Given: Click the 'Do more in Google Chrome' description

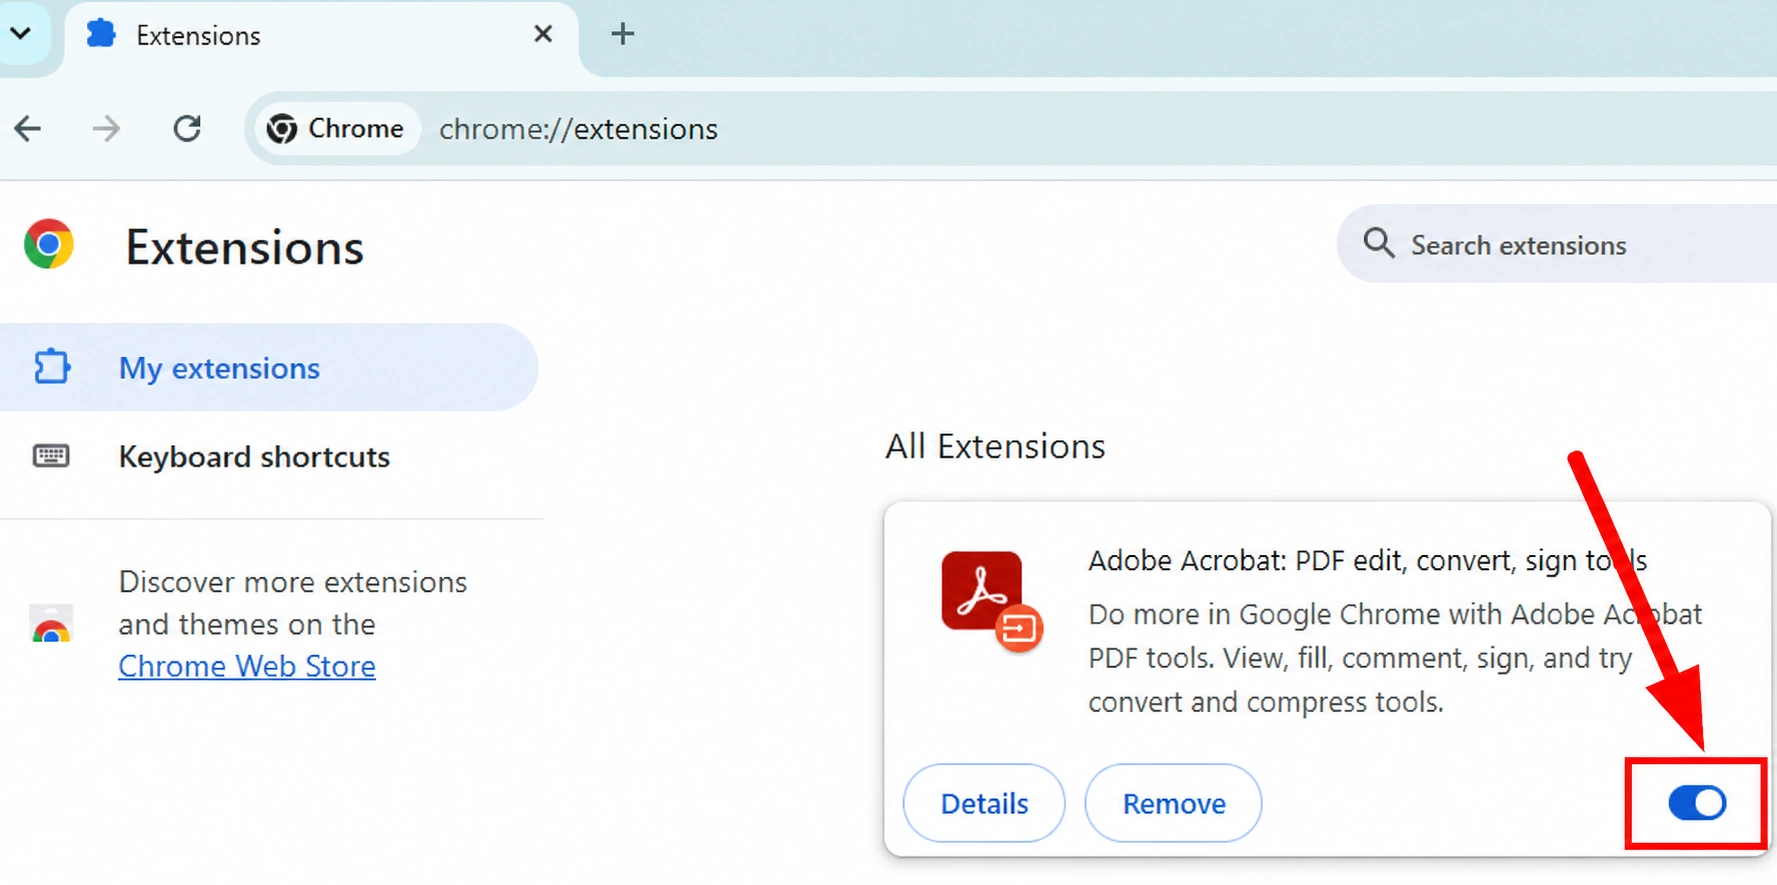Looking at the screenshot, I should (1395, 658).
